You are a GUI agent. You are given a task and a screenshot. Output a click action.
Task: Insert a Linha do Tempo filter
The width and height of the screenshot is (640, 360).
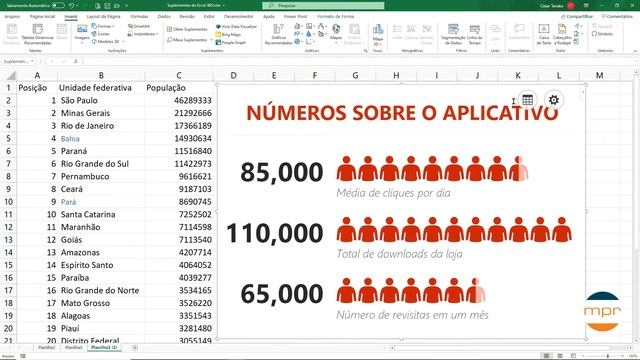[x=475, y=34]
